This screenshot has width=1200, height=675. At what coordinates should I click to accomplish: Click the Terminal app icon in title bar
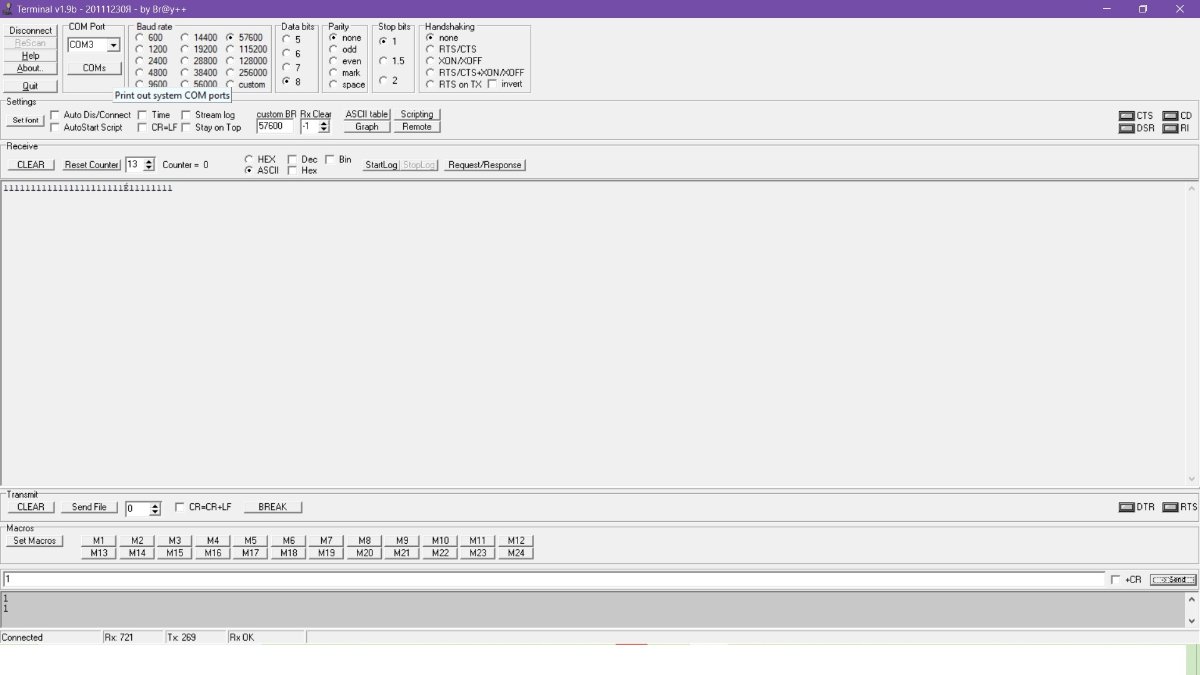click(x=8, y=9)
